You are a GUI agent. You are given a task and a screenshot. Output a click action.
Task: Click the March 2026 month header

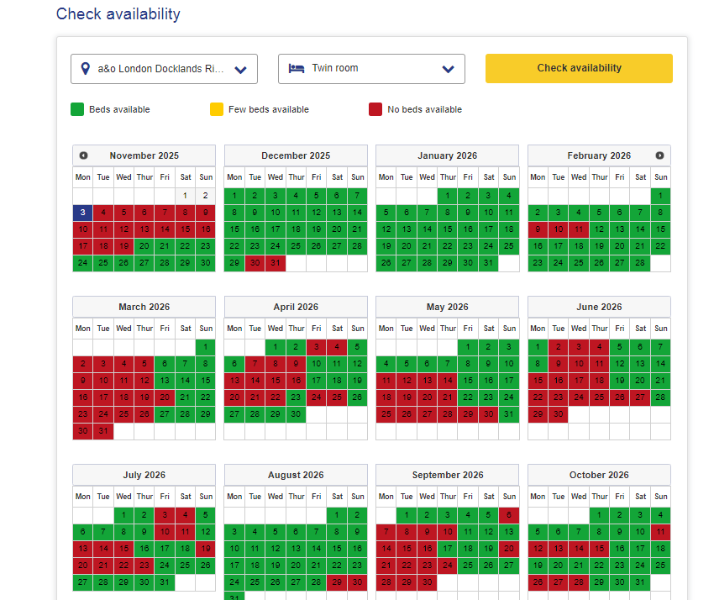144,307
